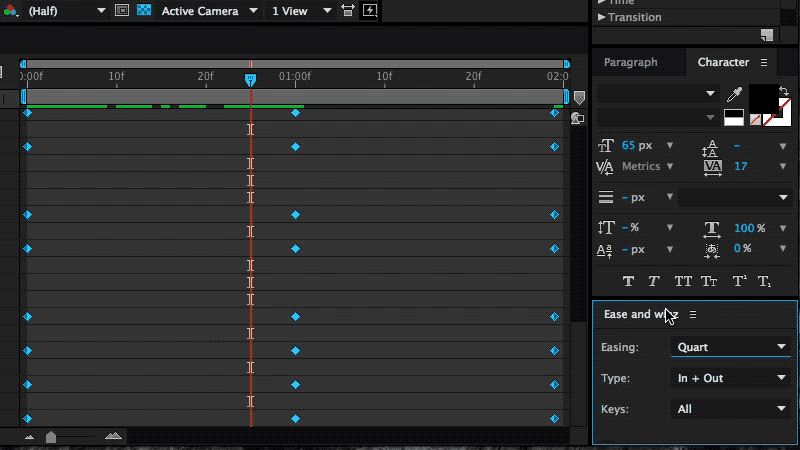Viewport: 800px width, 450px height.
Task: Click the tracking value 17
Action: tap(741, 166)
